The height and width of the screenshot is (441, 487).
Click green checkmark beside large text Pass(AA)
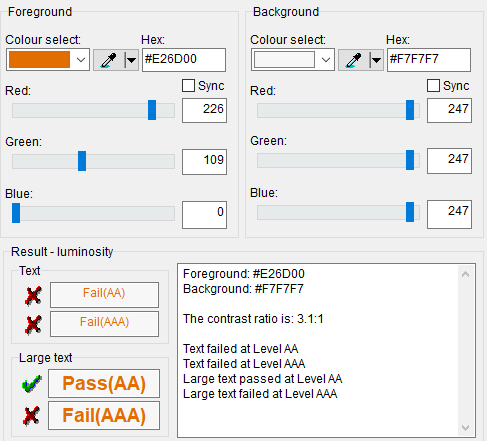pos(32,383)
